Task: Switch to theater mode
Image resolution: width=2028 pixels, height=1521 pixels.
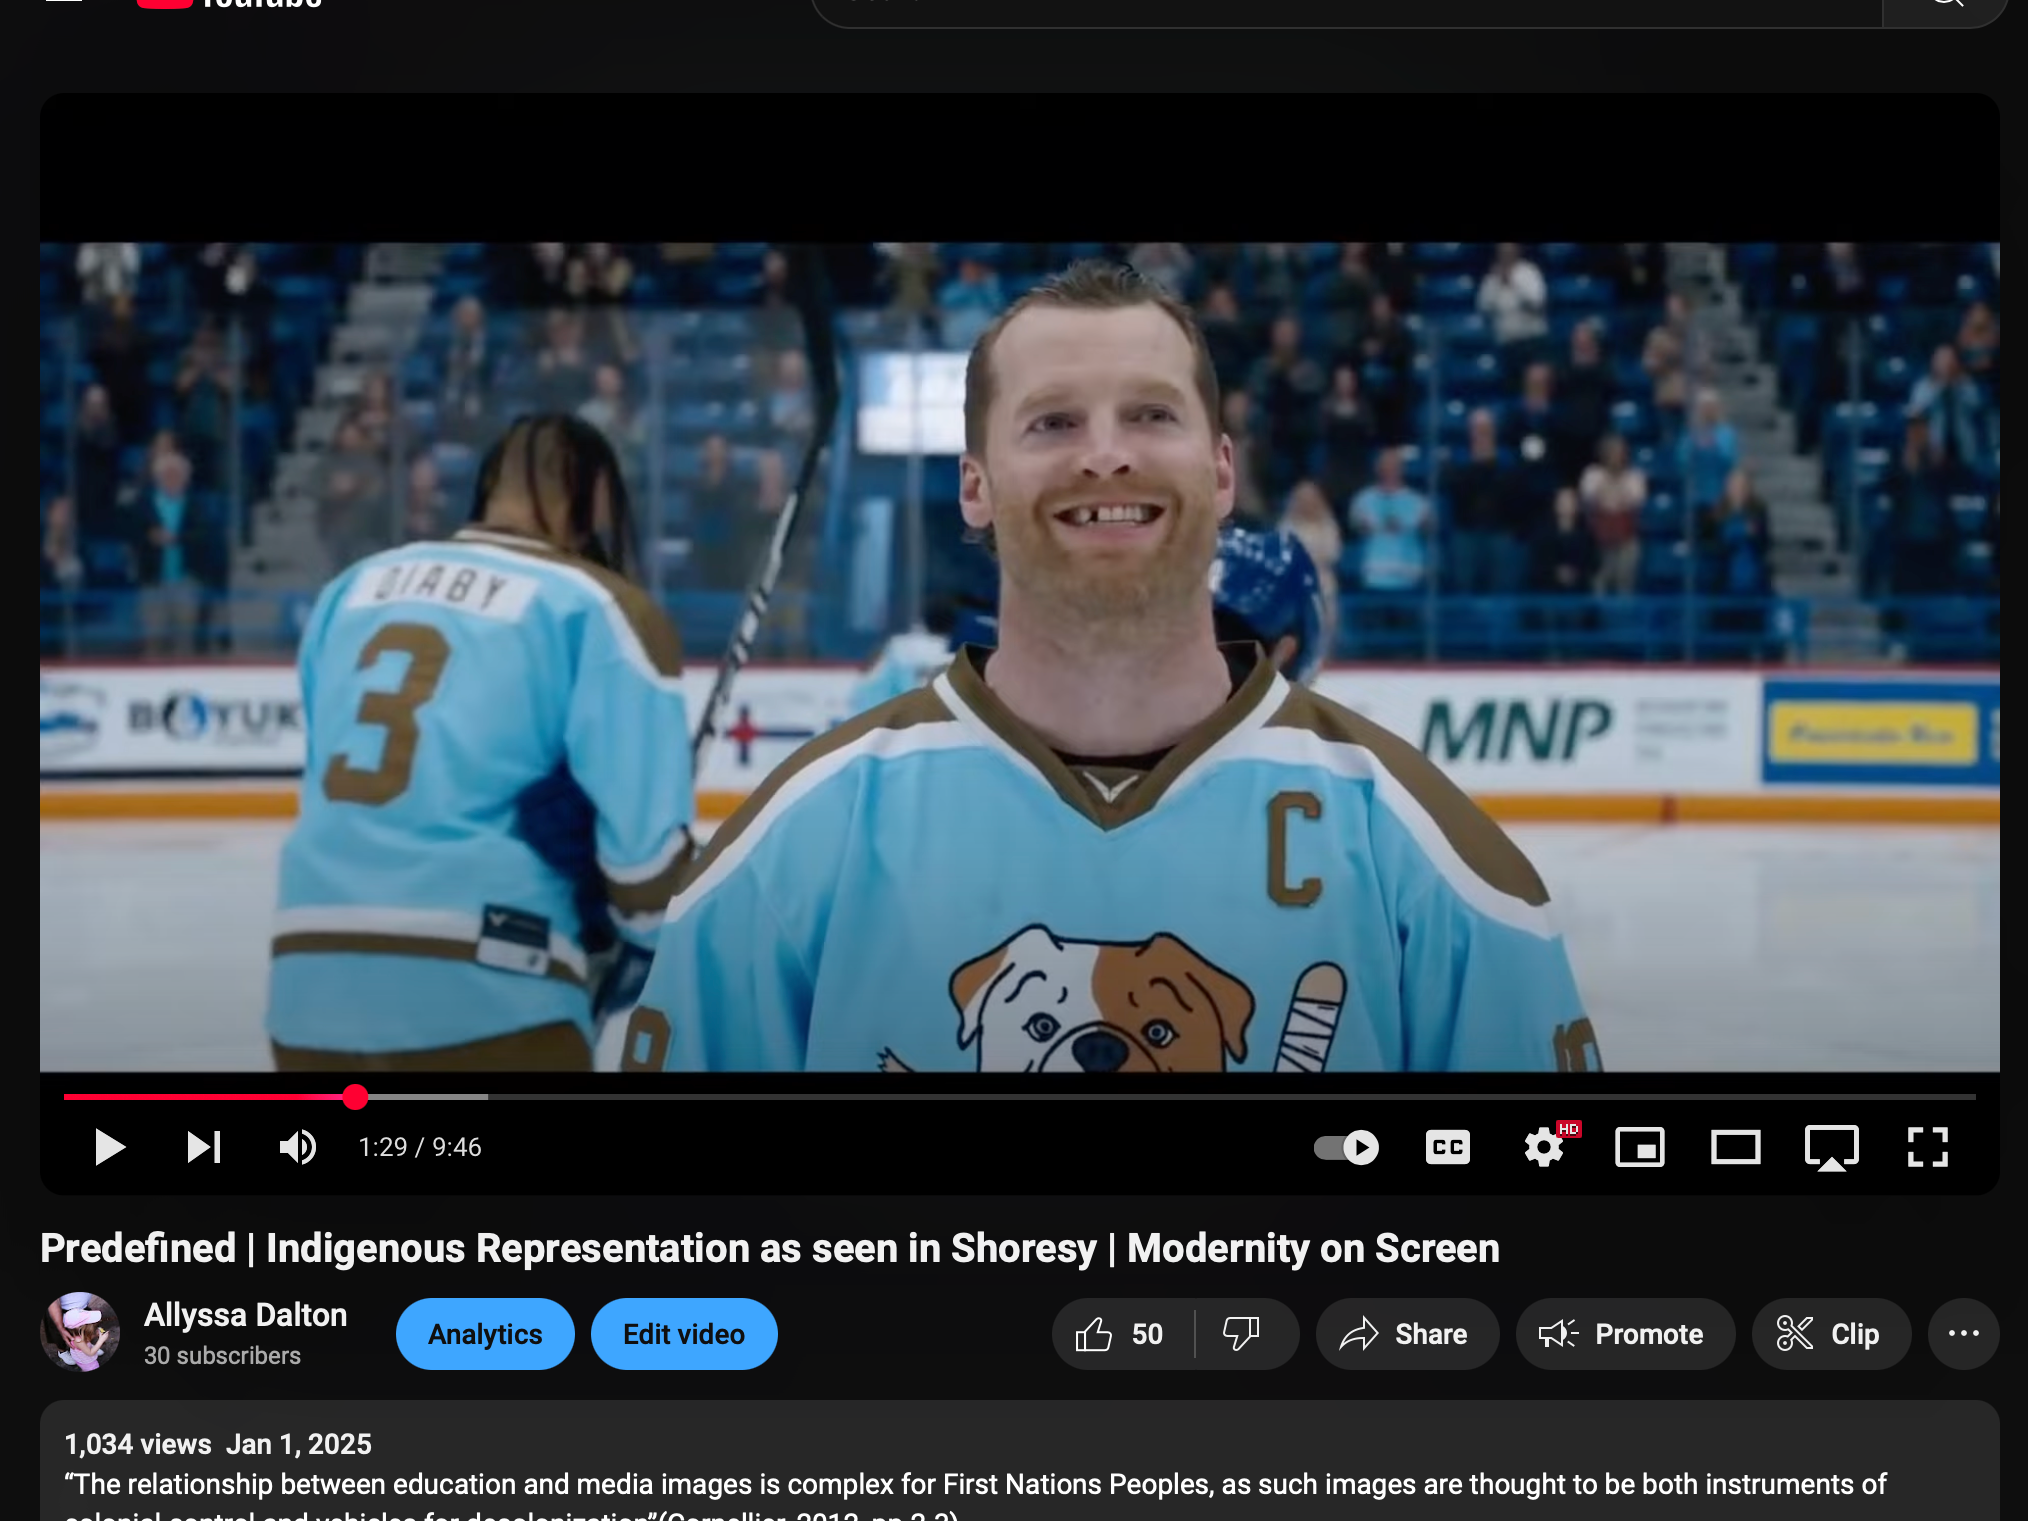Action: 1735,1147
